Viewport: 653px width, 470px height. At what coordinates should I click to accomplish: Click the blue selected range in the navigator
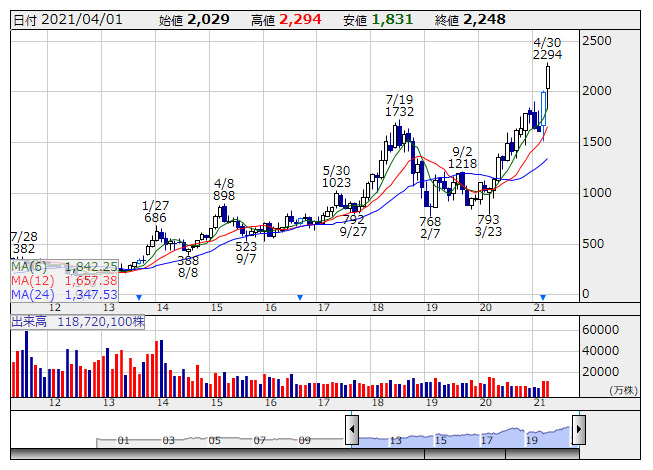tap(464, 436)
